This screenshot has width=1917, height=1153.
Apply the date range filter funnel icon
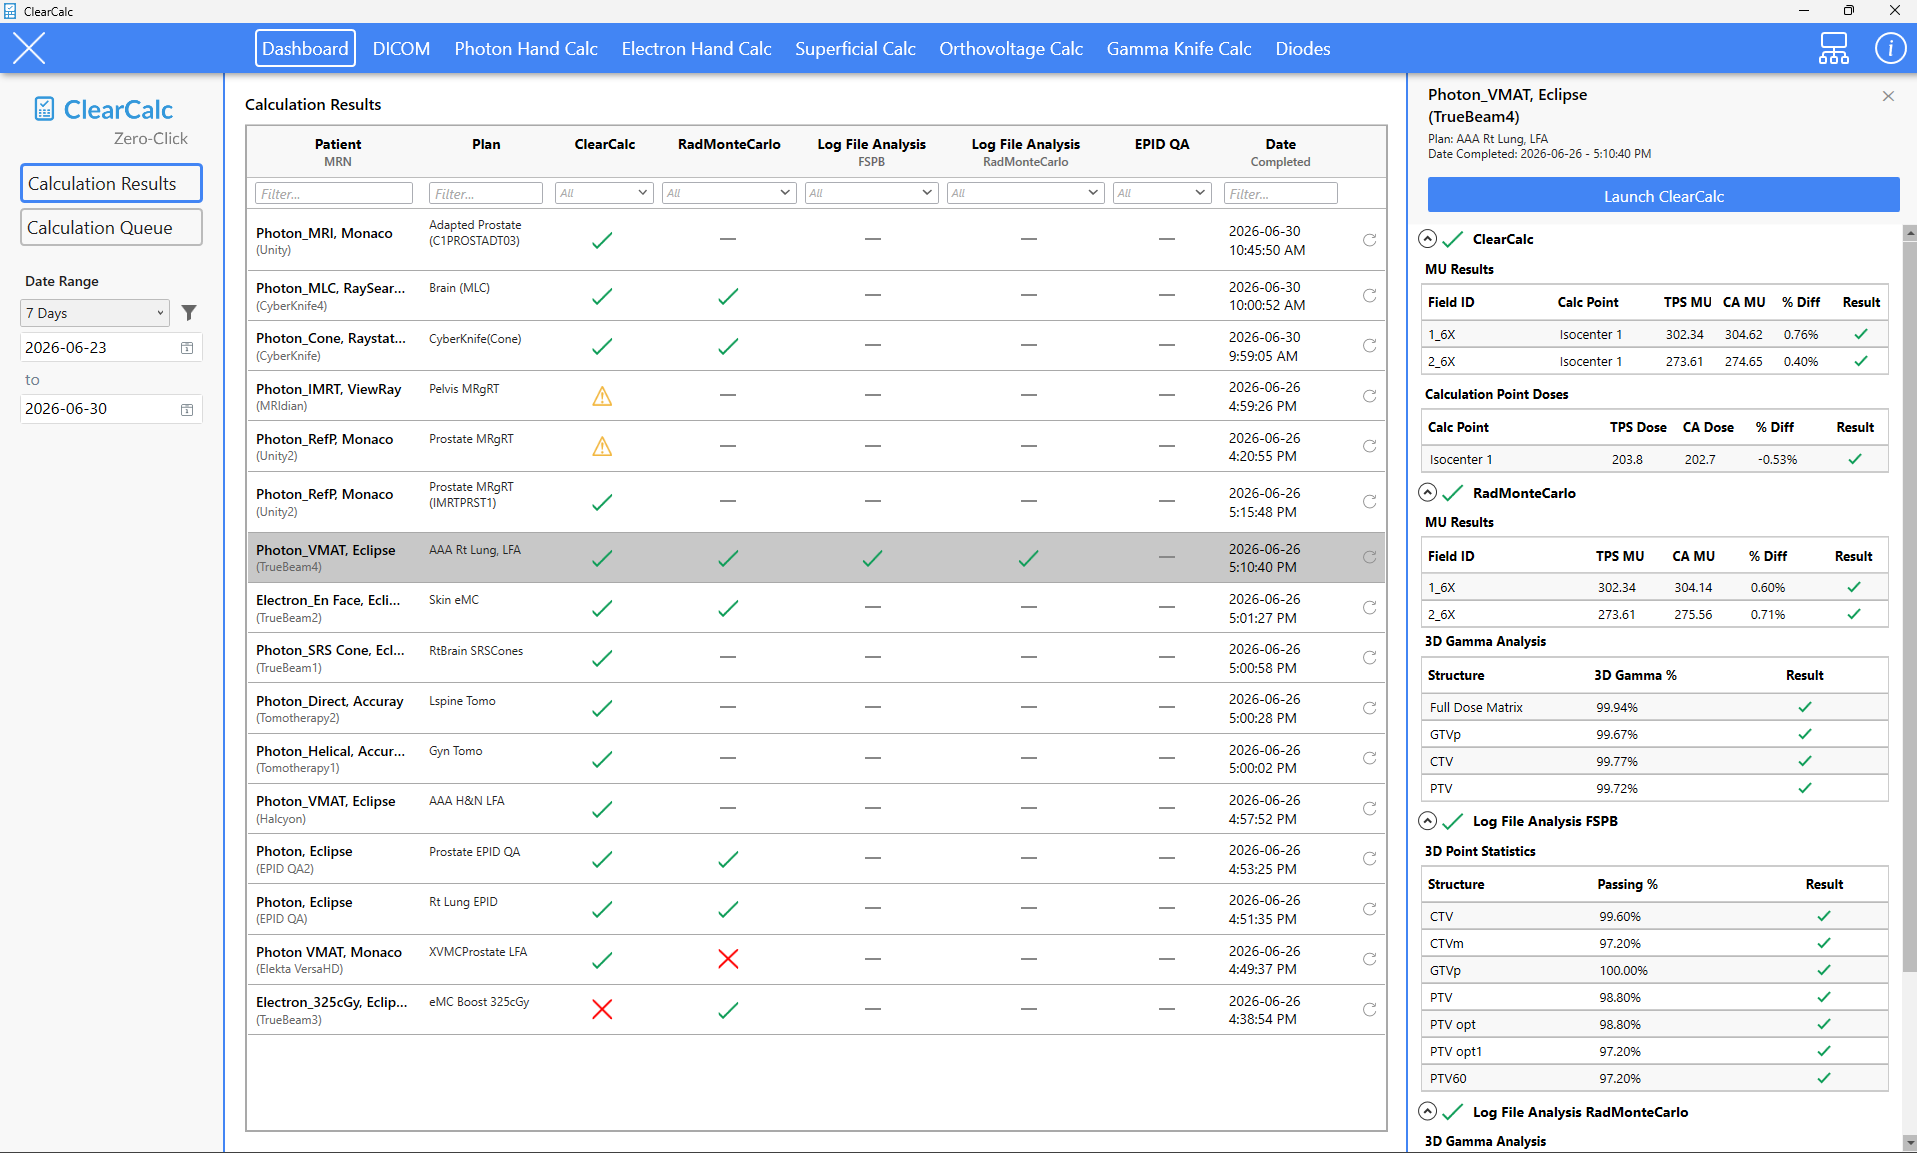189,313
